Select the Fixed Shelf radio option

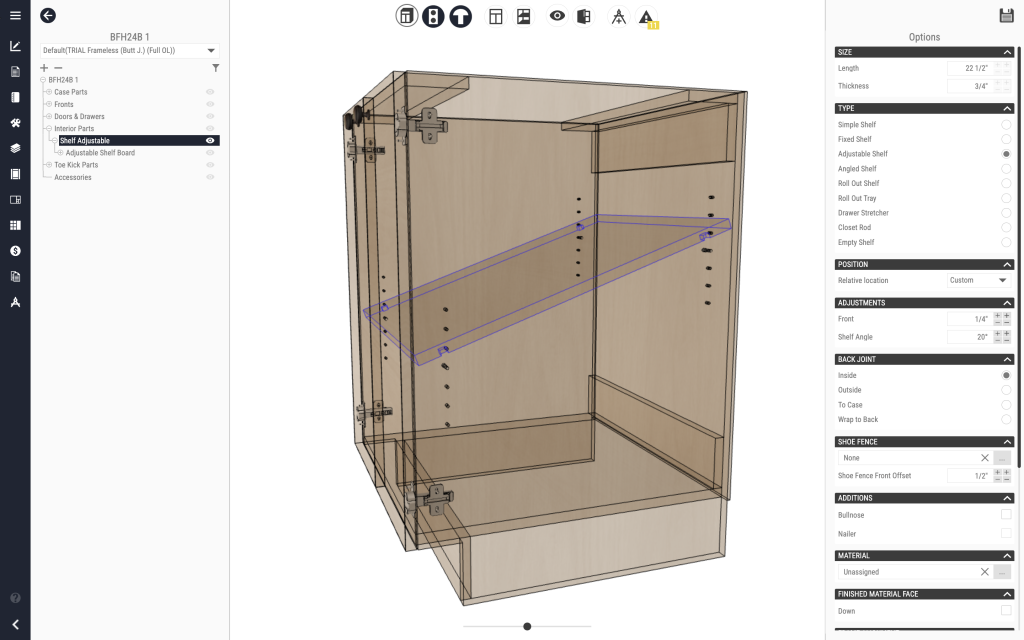point(1006,140)
